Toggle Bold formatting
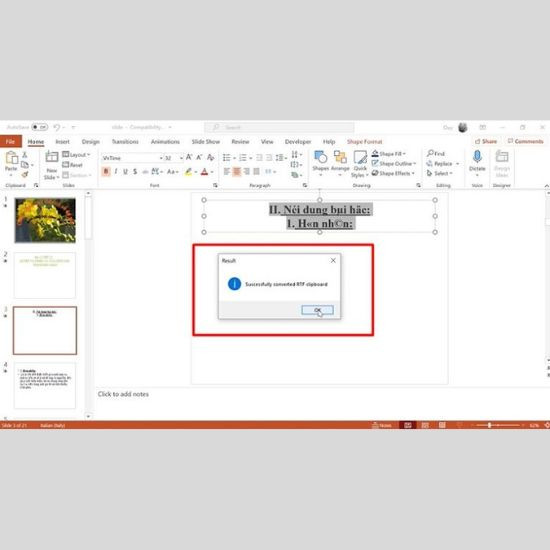This screenshot has width=550, height=550. click(106, 172)
